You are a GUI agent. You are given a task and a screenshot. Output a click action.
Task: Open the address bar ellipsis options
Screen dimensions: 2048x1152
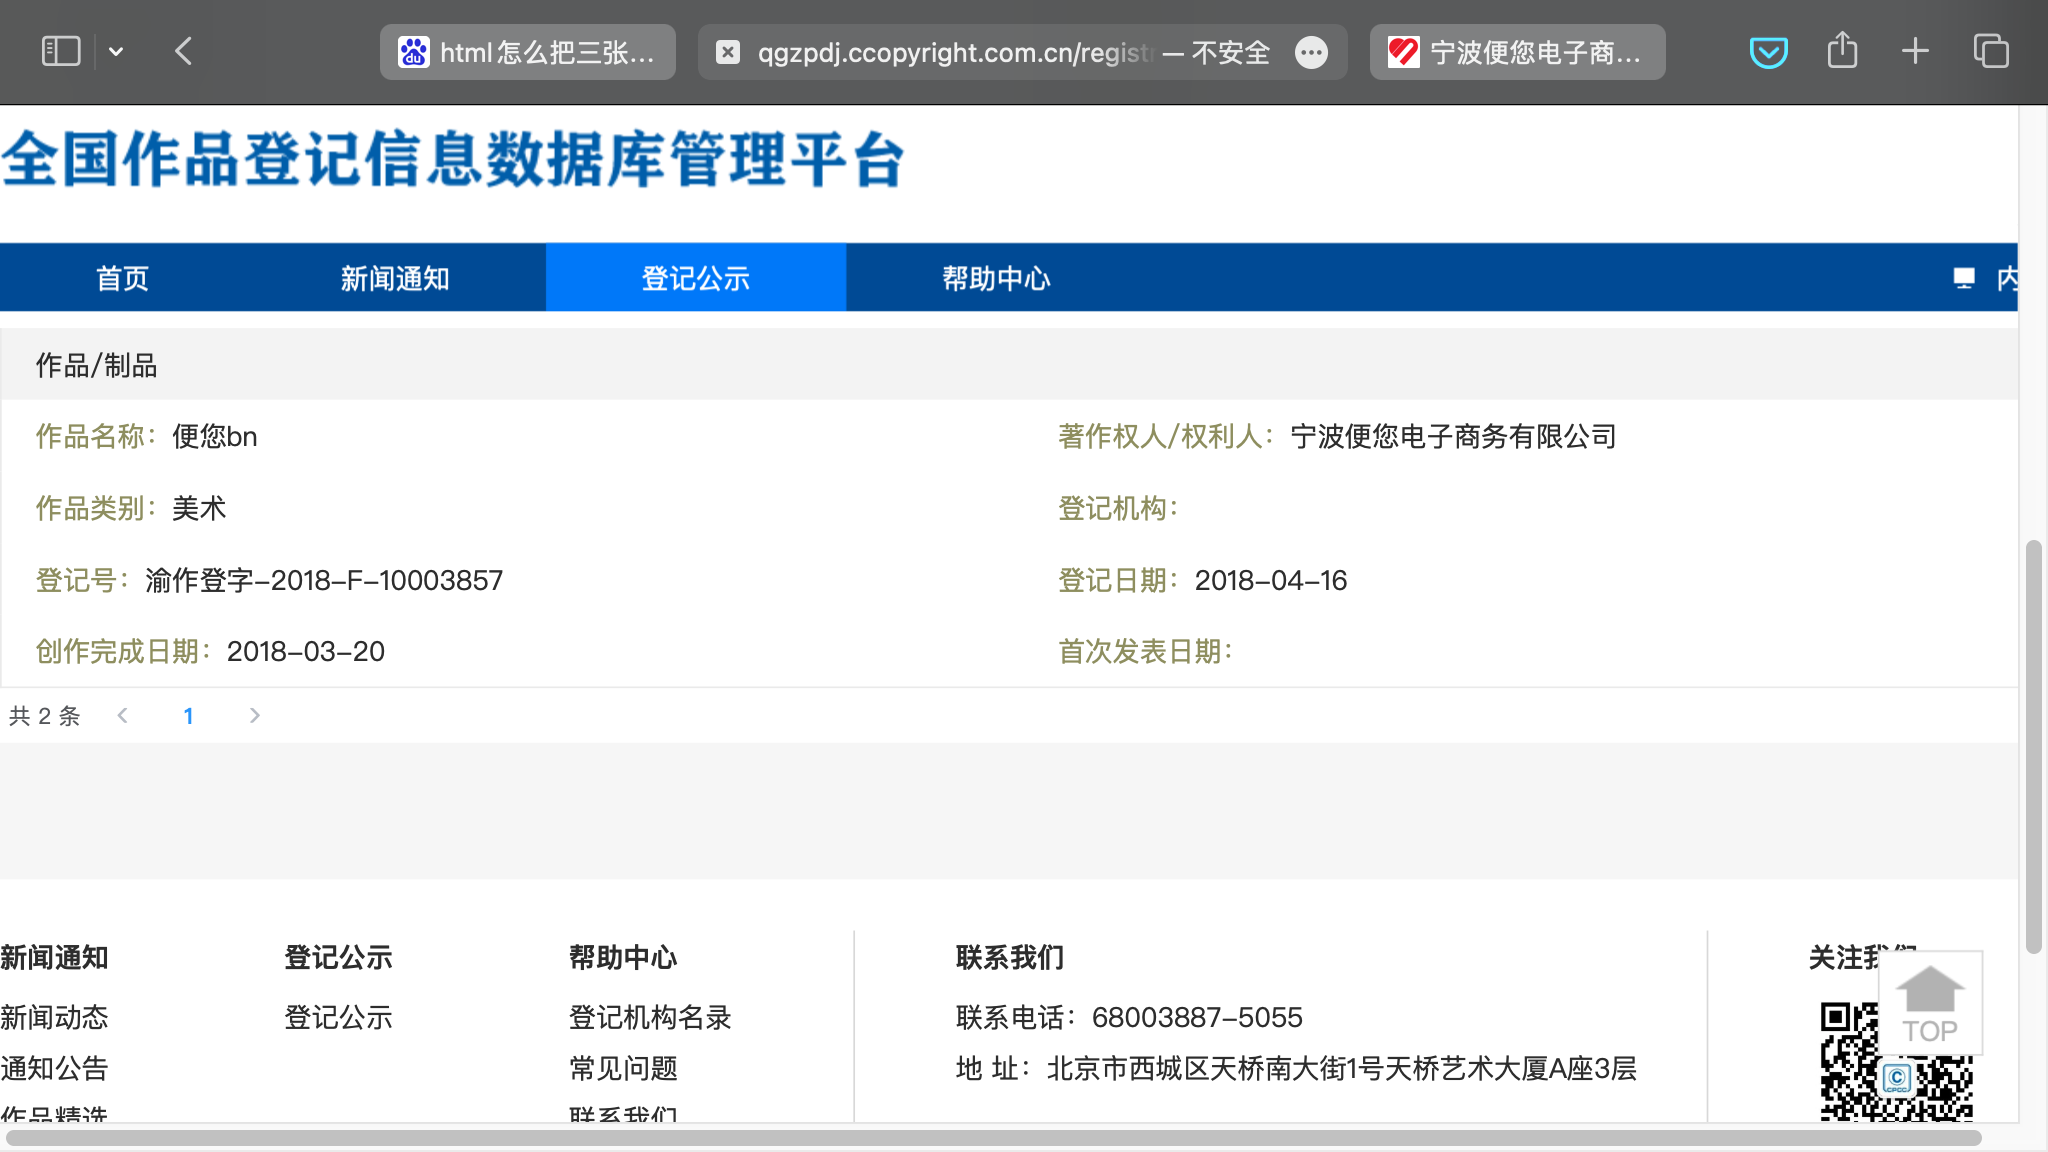[1311, 52]
